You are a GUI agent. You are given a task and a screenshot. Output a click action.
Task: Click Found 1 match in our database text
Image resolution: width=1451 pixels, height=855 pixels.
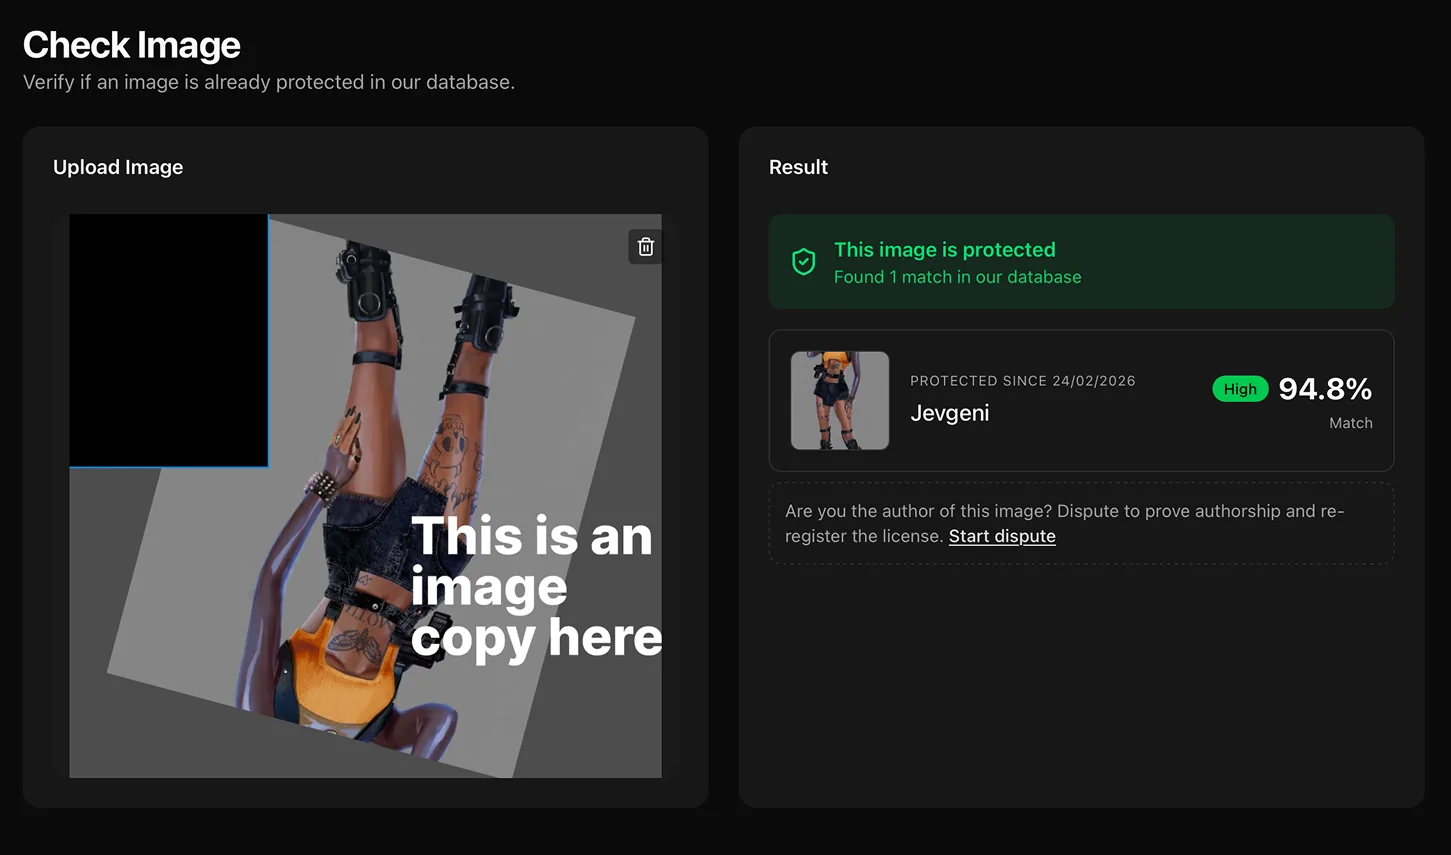(x=958, y=277)
